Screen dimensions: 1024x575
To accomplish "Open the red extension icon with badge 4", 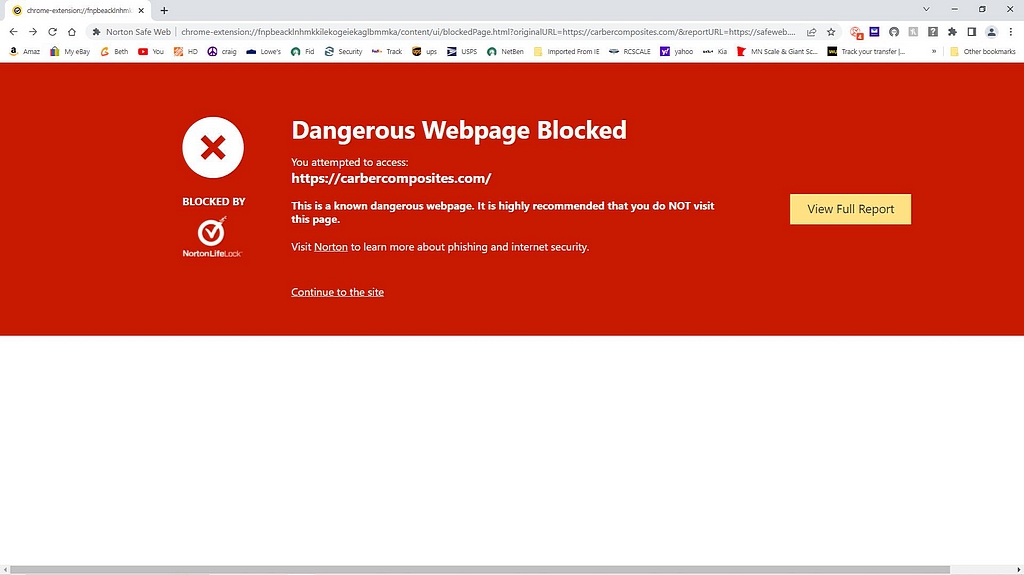I will [x=856, y=32].
